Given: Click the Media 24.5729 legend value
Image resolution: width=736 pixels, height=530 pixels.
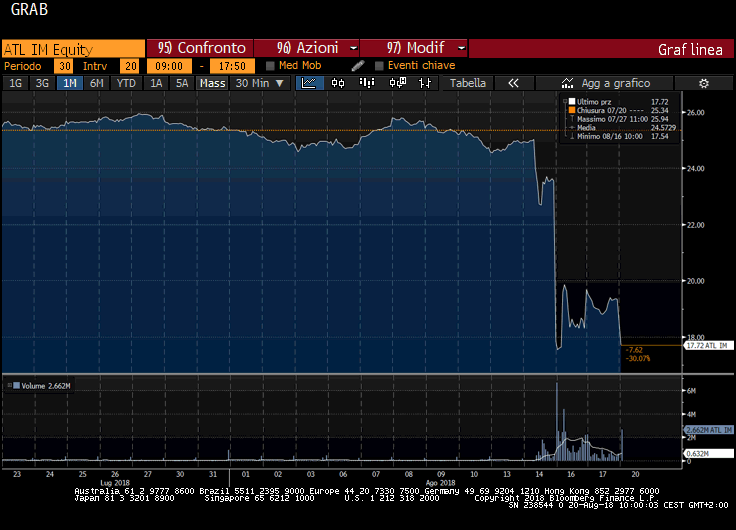Looking at the screenshot, I should click(x=663, y=128).
